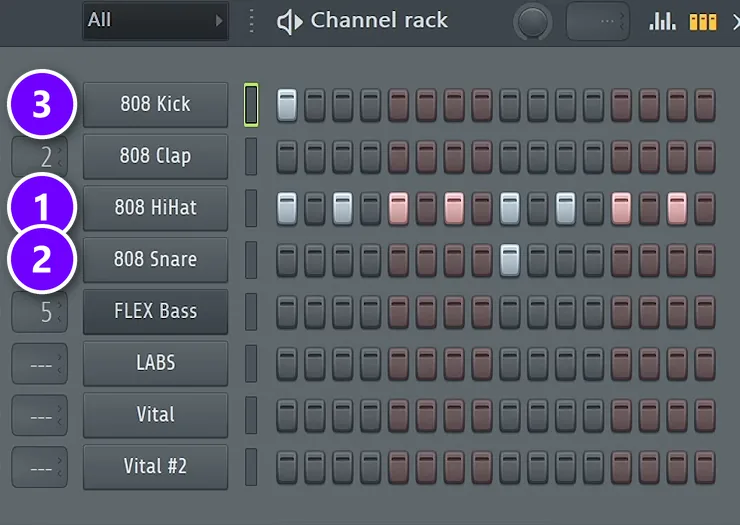Select the 808 Clap channel selector LED
Viewport: 740px width, 525px height.
(251, 156)
